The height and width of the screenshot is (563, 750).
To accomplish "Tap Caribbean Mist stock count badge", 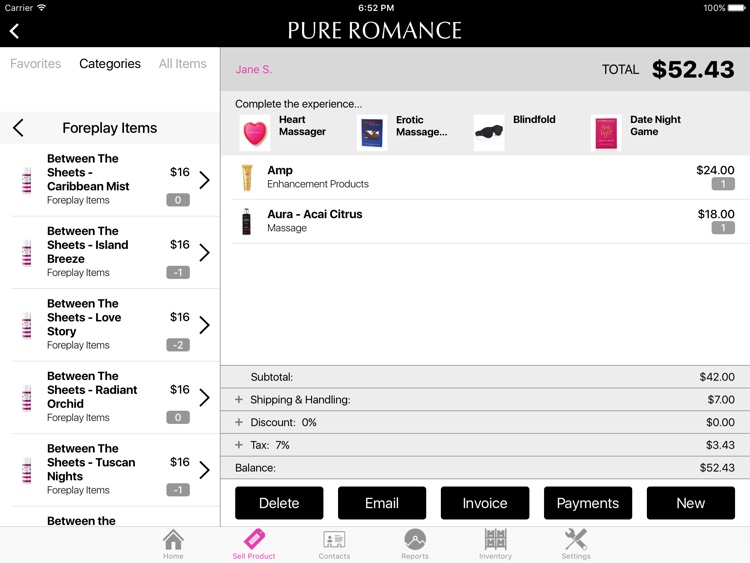I will [x=178, y=200].
